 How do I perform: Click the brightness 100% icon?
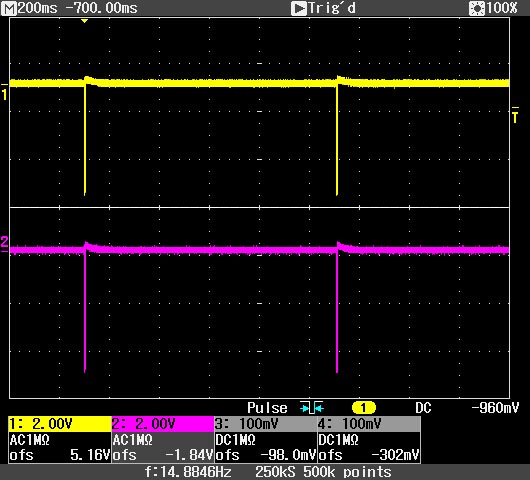[x=477, y=9]
